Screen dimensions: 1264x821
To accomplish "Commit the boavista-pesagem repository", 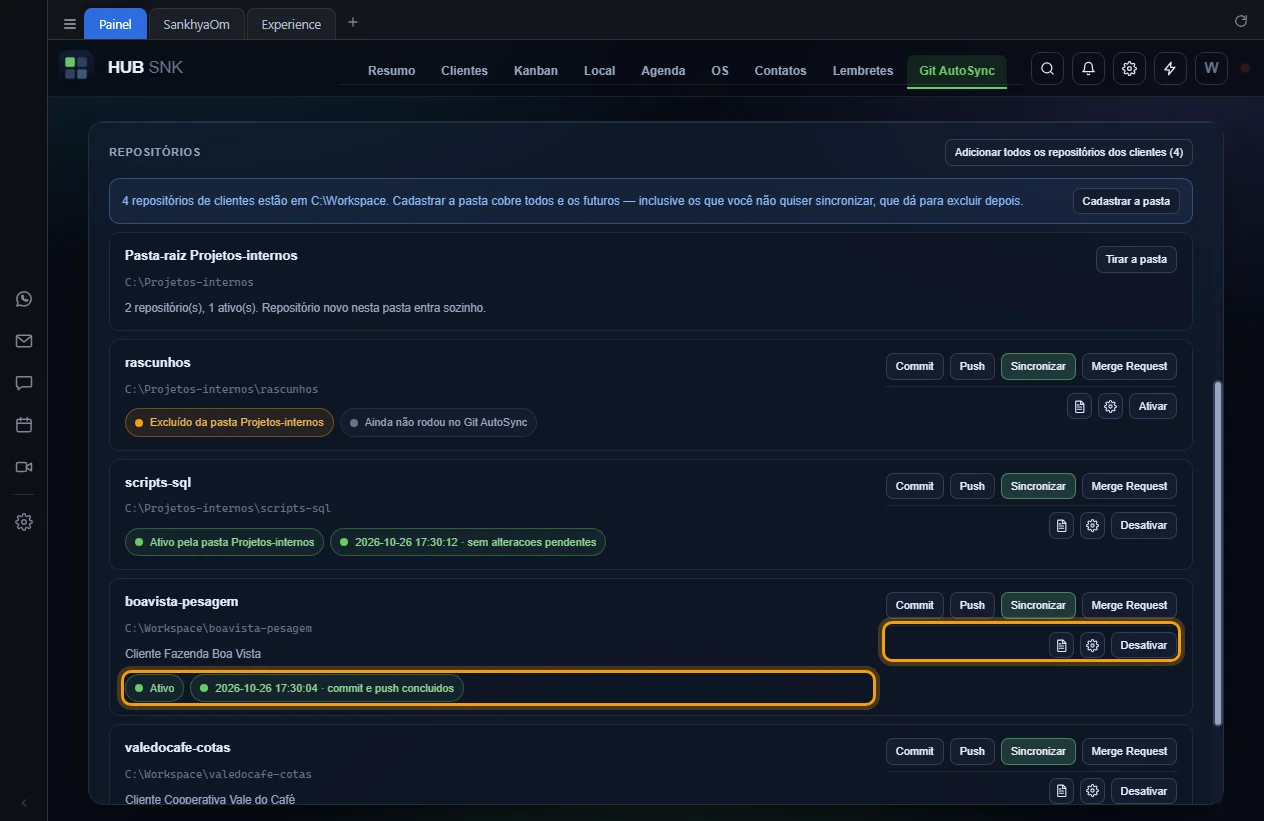I will pos(914,605).
